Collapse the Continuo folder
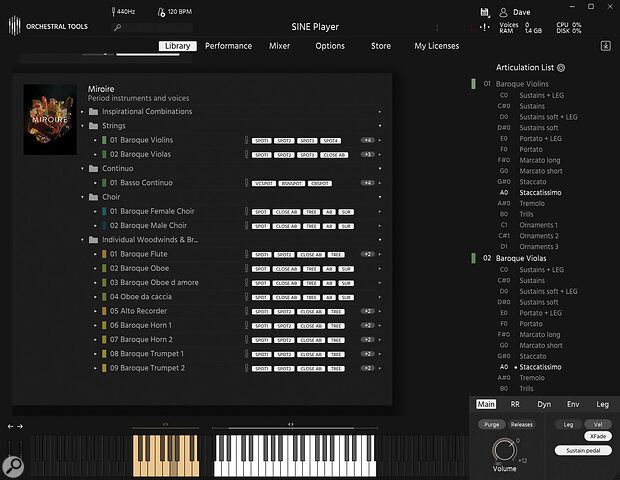 point(82,168)
